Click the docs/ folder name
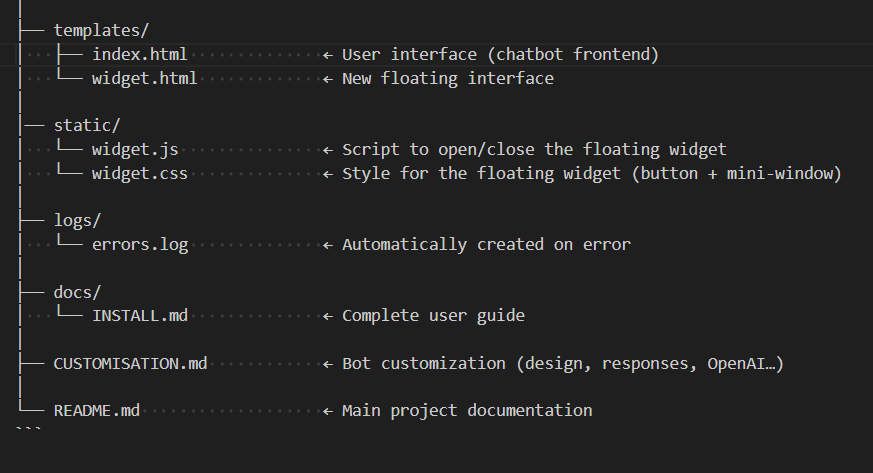This screenshot has width=873, height=473. [x=77, y=292]
